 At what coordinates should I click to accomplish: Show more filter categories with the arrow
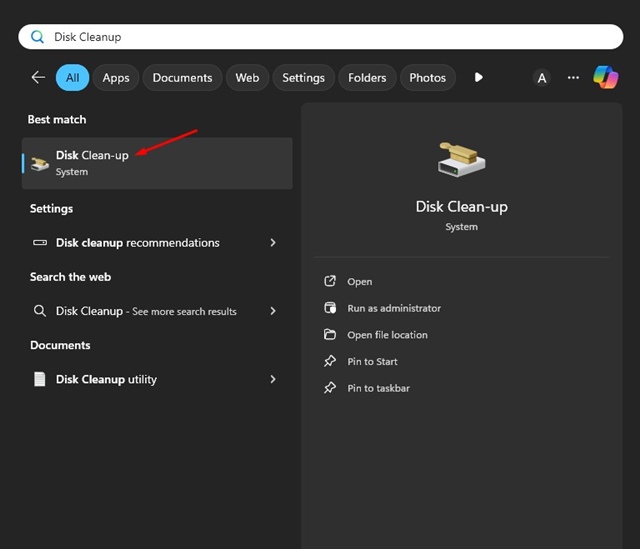(478, 78)
